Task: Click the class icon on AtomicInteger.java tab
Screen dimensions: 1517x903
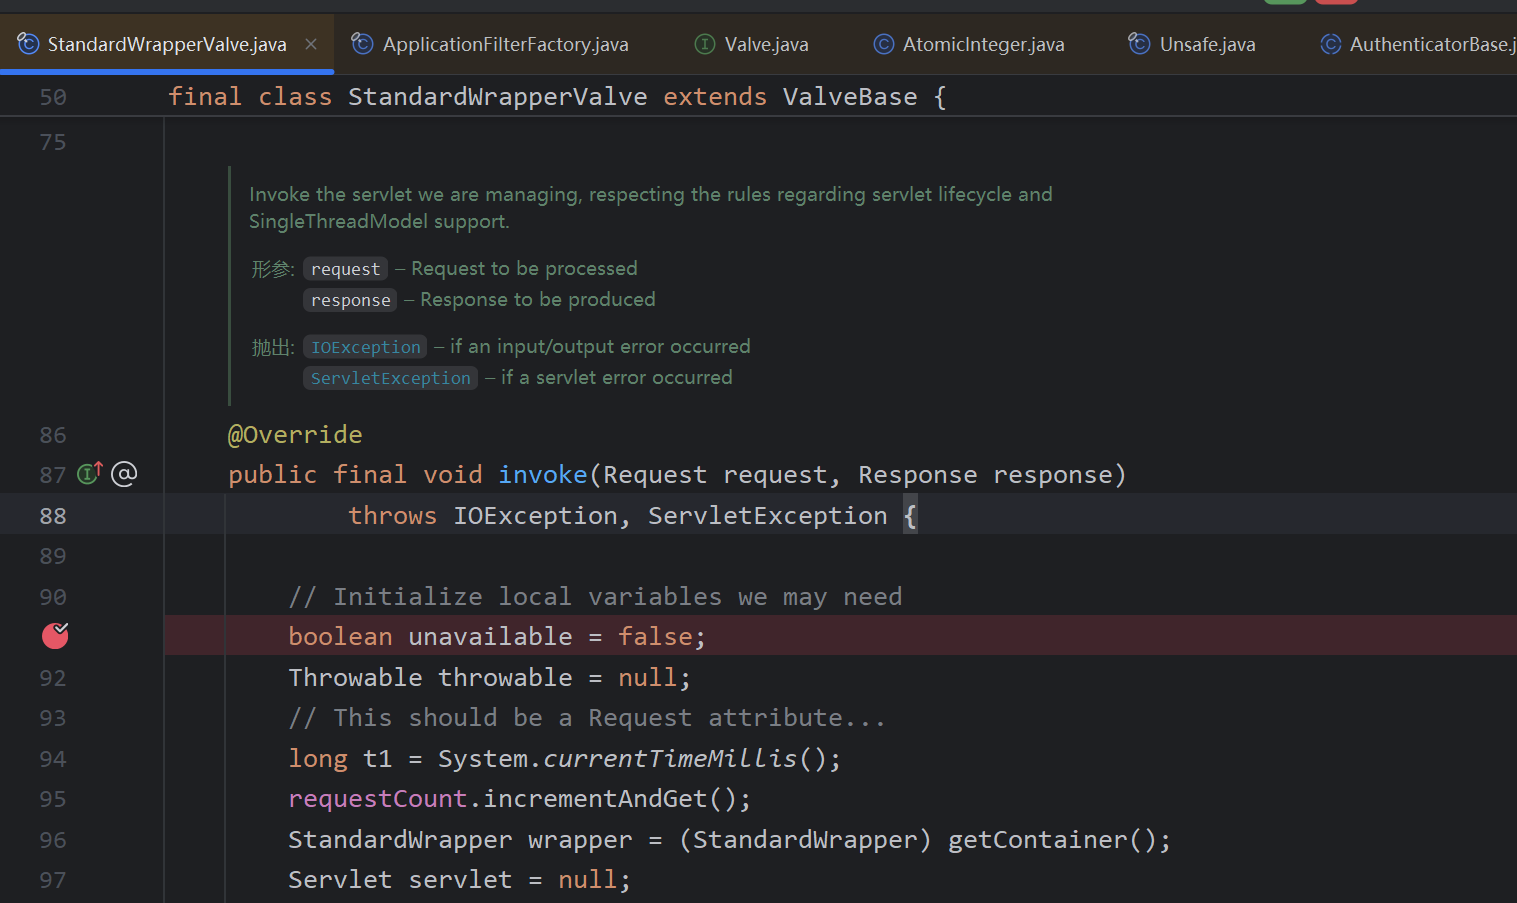Action: 883,44
